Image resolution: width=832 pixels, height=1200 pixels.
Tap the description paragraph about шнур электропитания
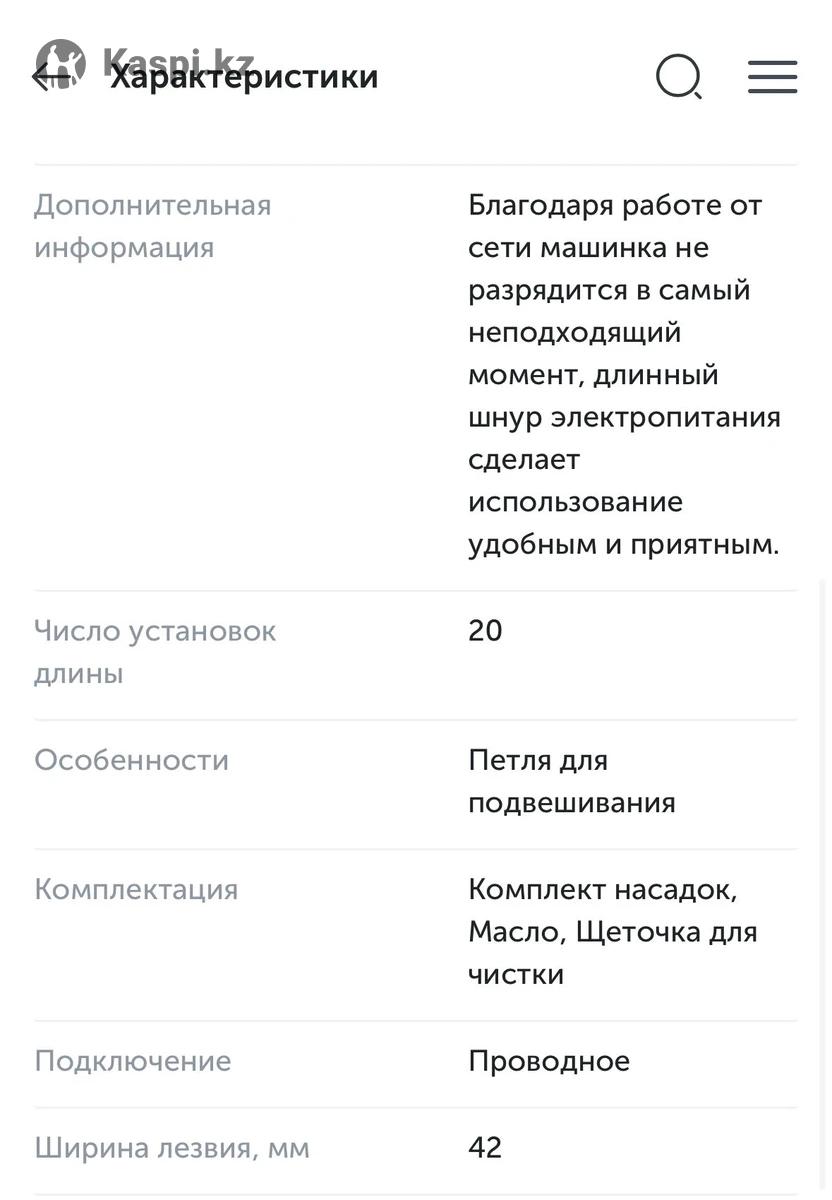(x=624, y=375)
